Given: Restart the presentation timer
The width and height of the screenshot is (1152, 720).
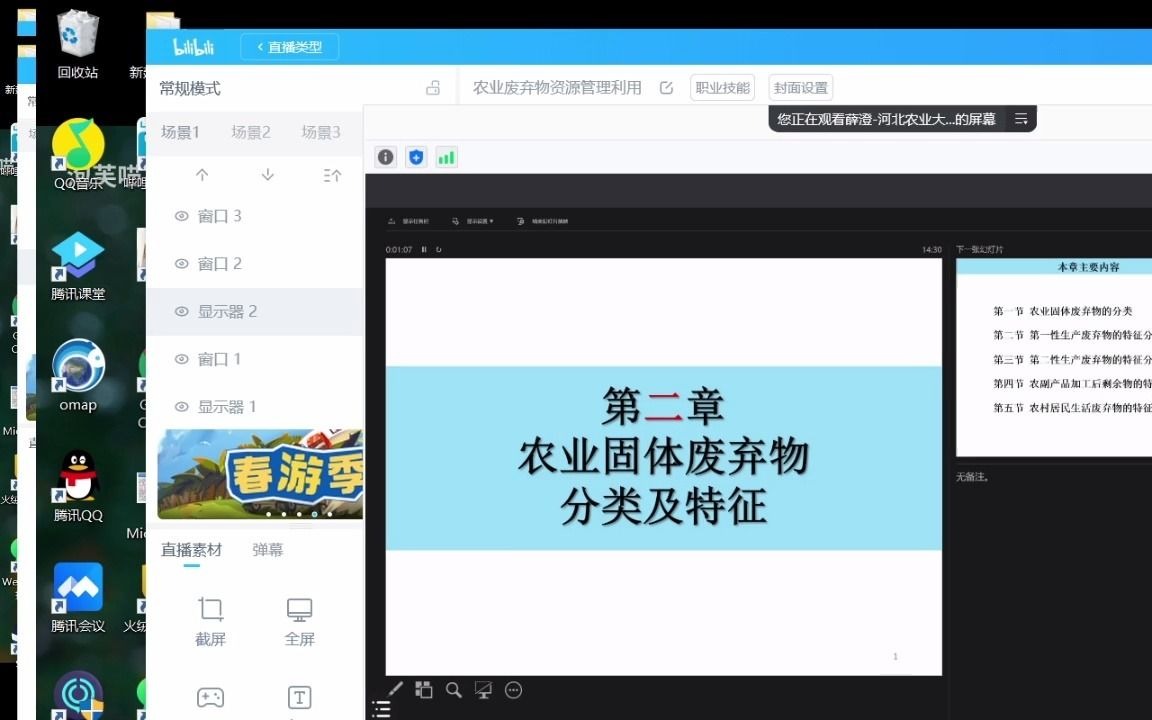Looking at the screenshot, I should coord(439,250).
